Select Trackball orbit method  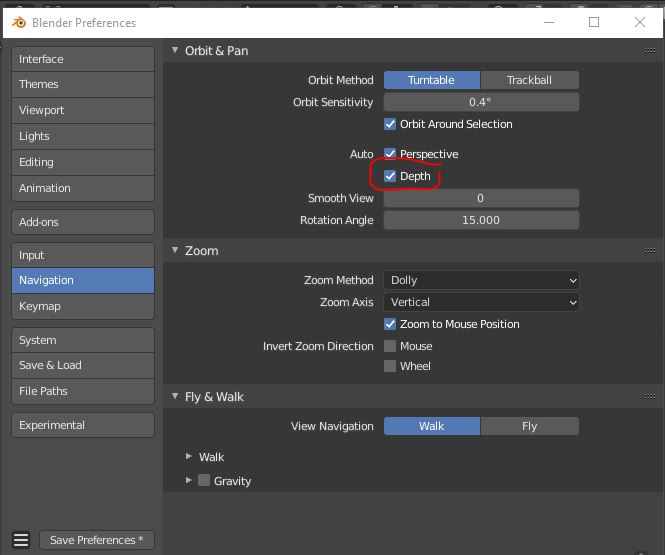coord(529,80)
